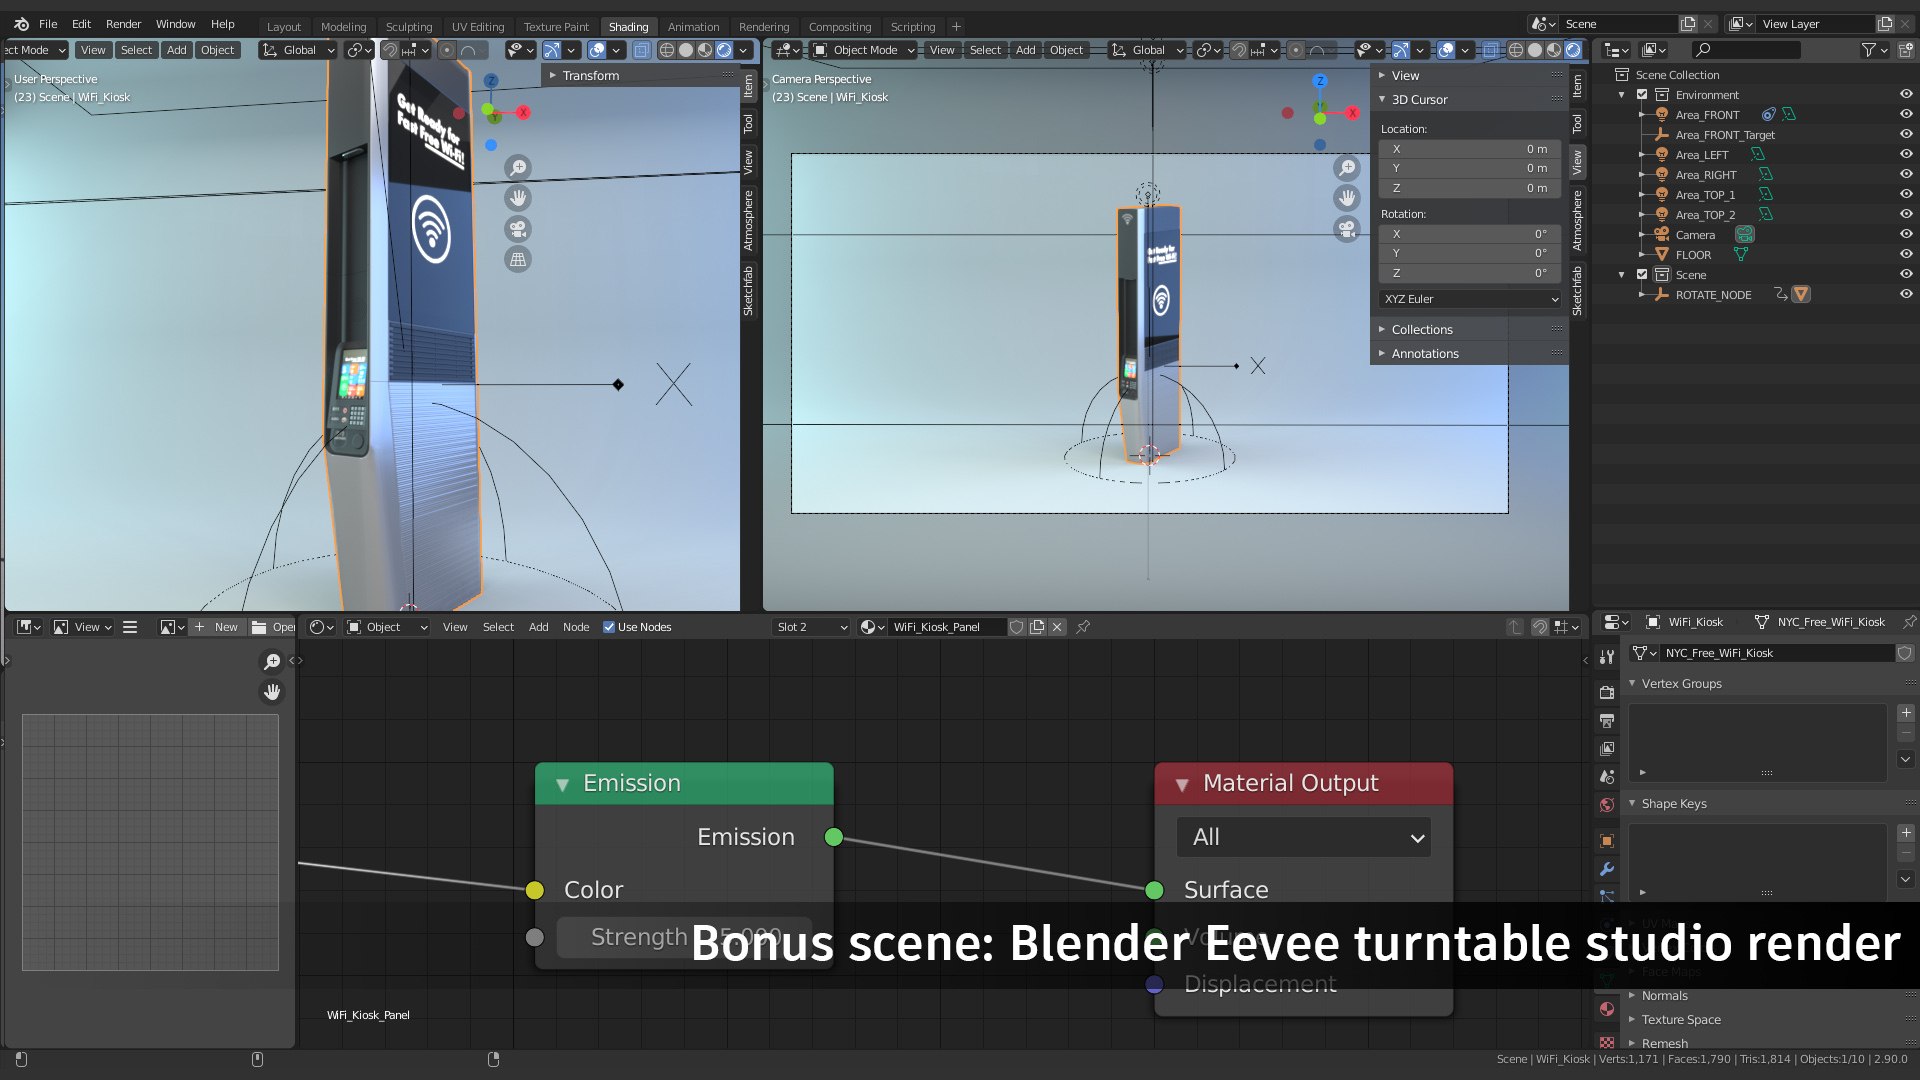The height and width of the screenshot is (1080, 1920).
Task: Open the File menu
Action: (x=48, y=24)
